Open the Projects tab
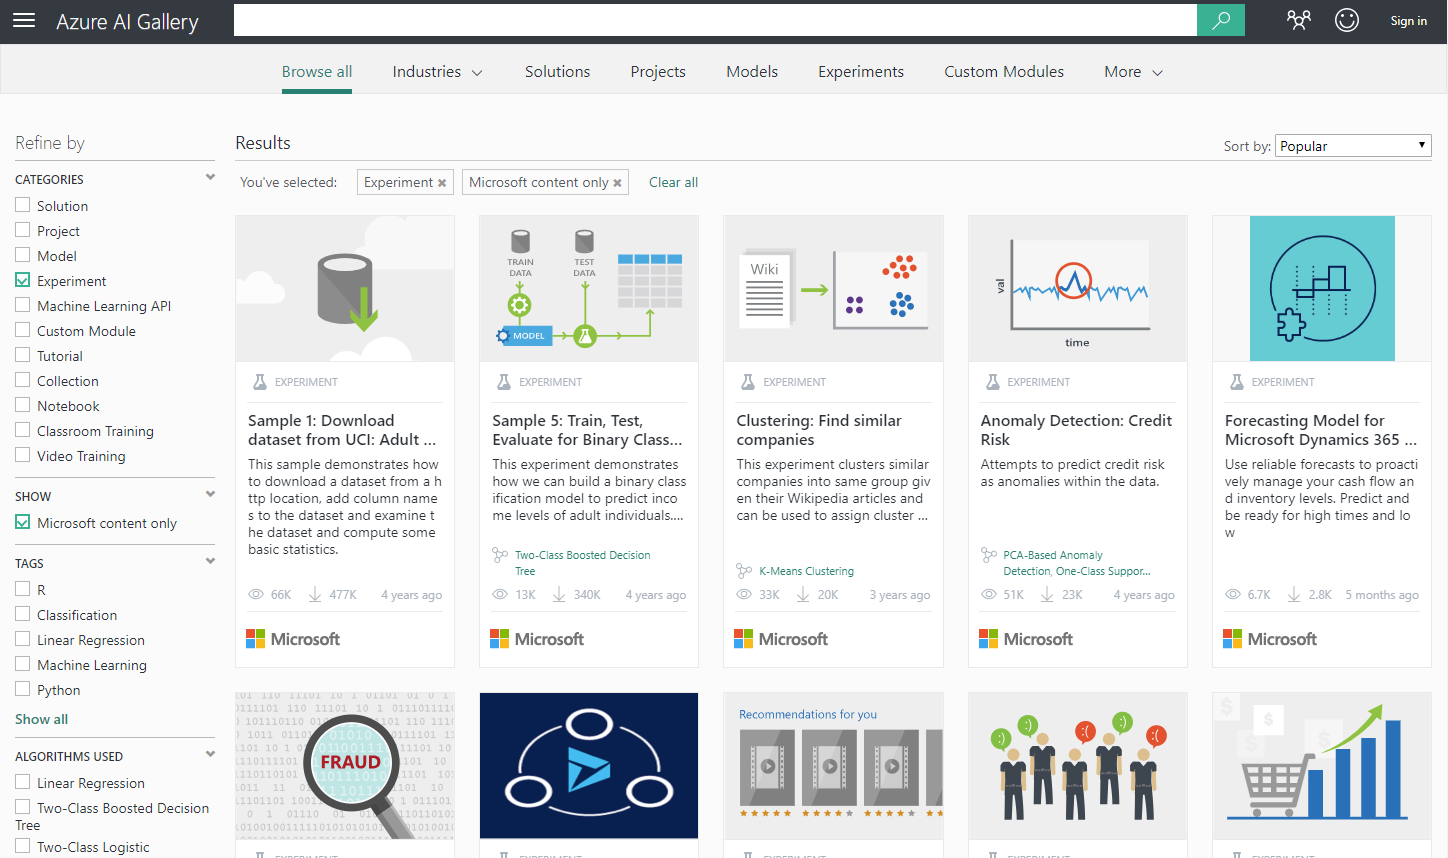Image resolution: width=1448 pixels, height=858 pixels. coord(658,72)
